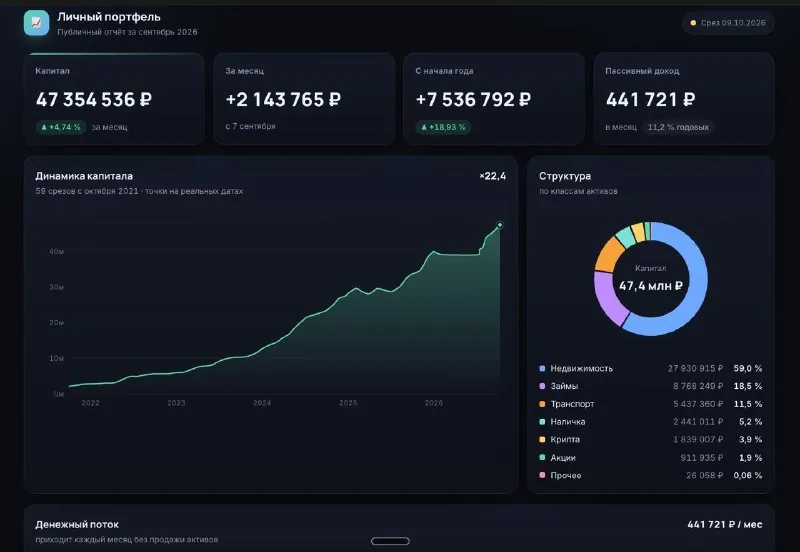Click the 0,06 % share value
Image resolution: width=800 pixels, height=552 pixels.
(x=748, y=475)
